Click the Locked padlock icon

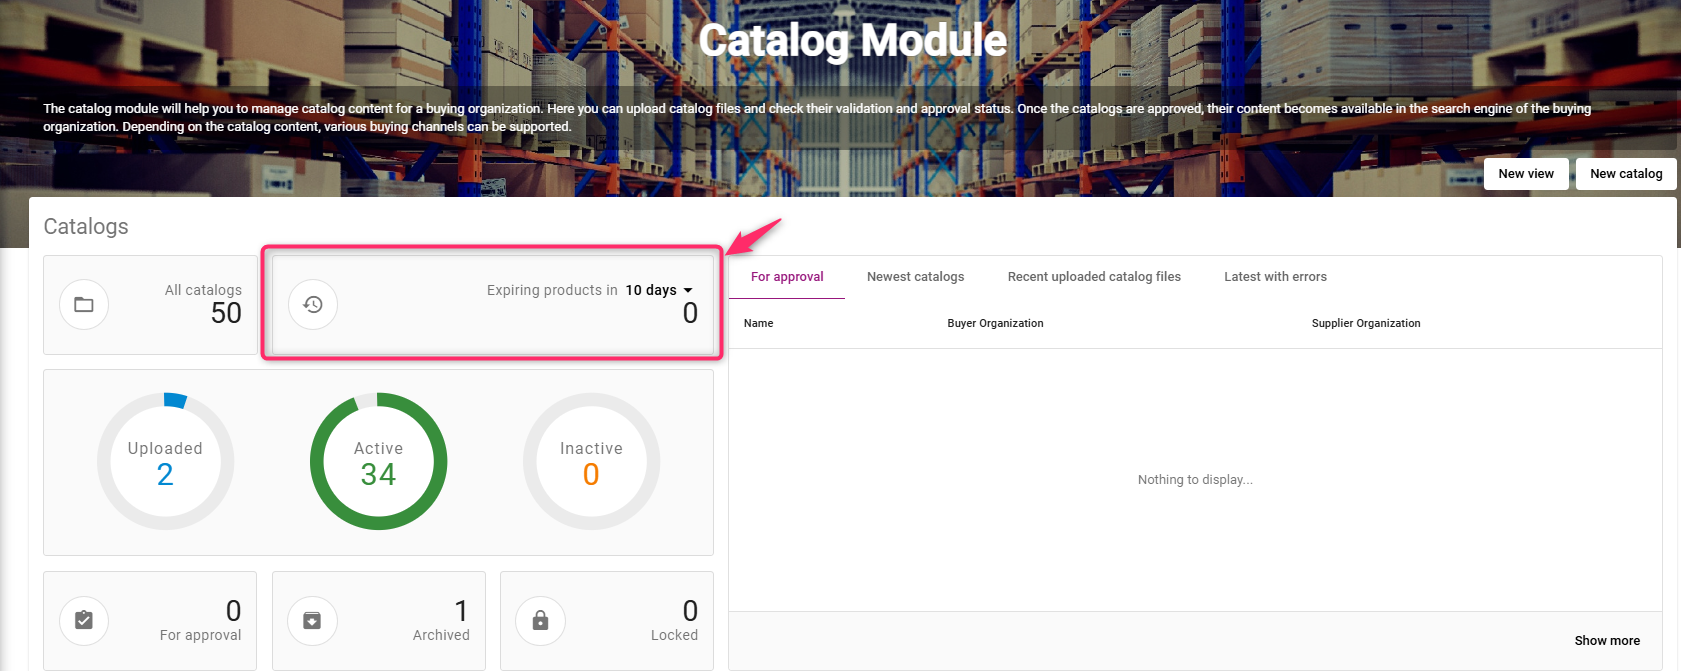pos(540,621)
